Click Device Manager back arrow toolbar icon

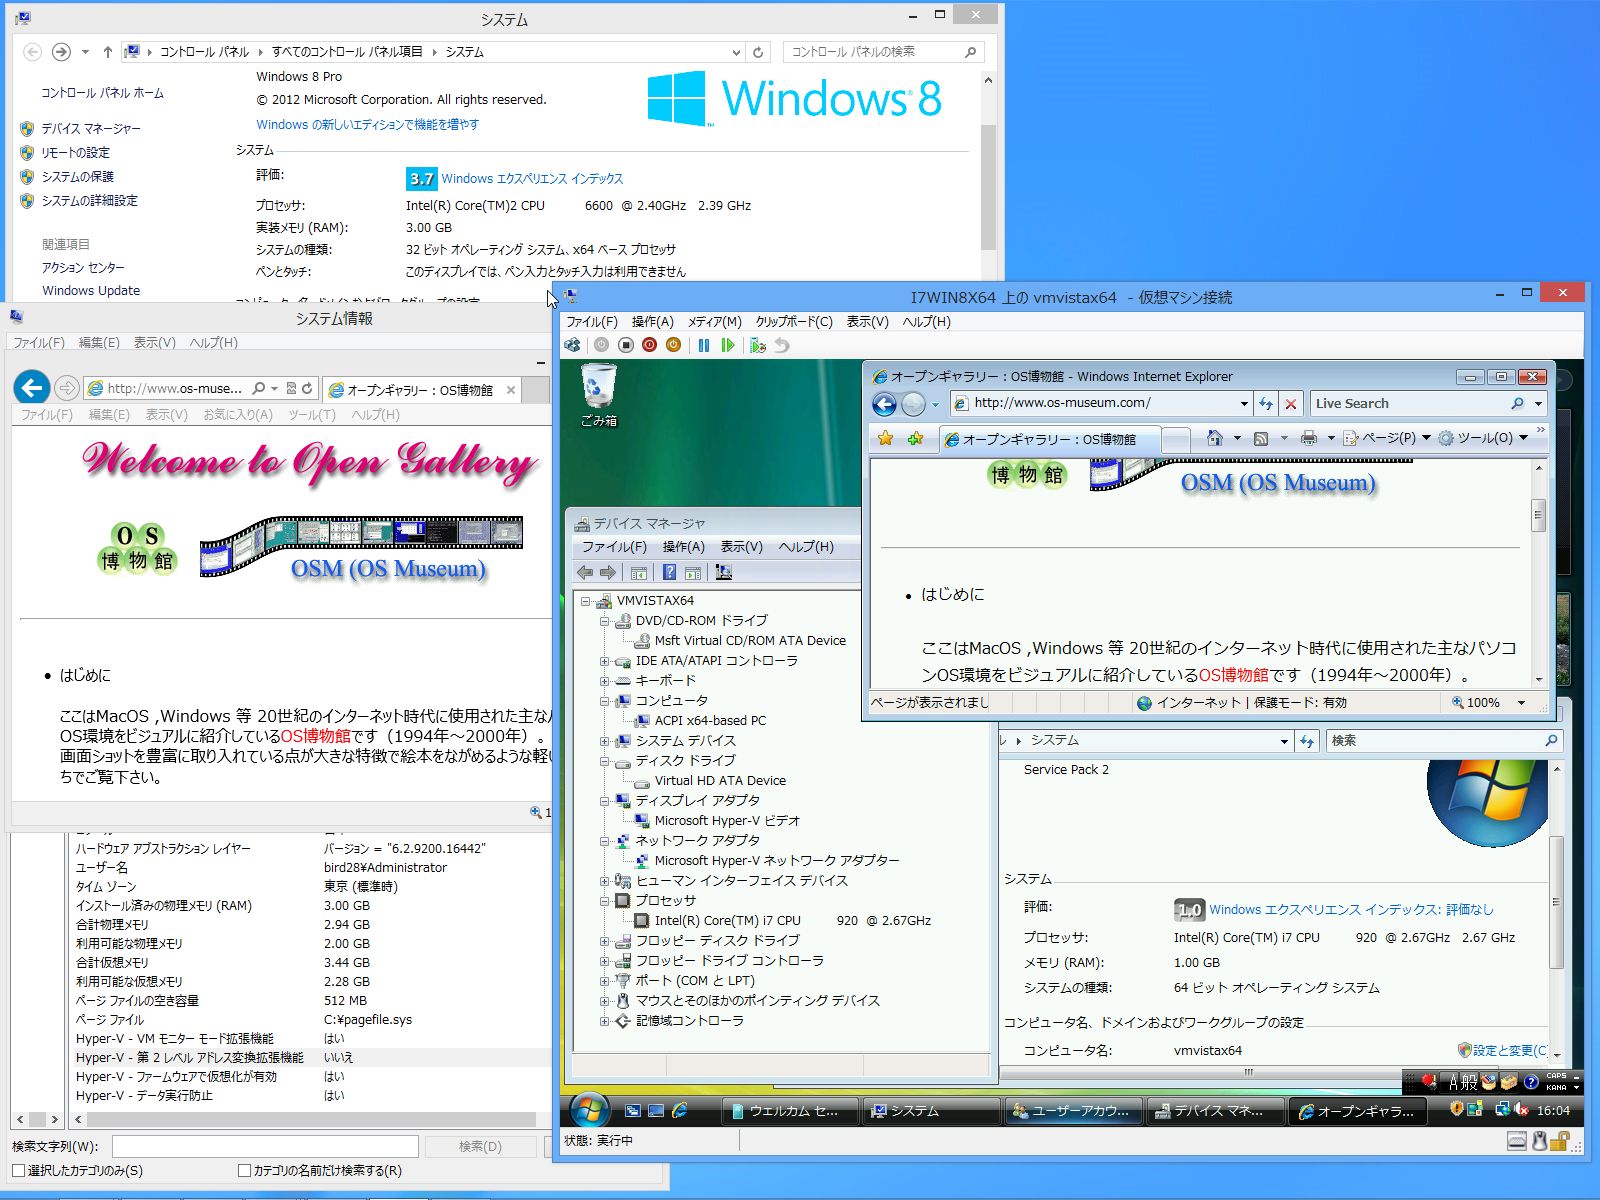click(x=585, y=572)
